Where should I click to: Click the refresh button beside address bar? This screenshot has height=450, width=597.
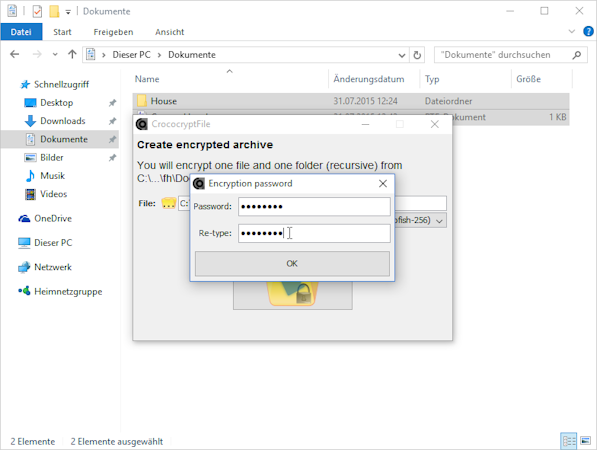click(417, 55)
